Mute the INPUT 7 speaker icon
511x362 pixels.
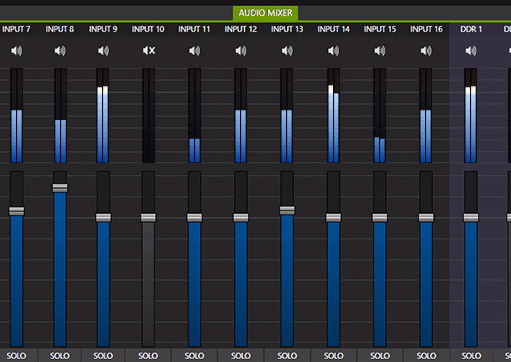click(16, 51)
